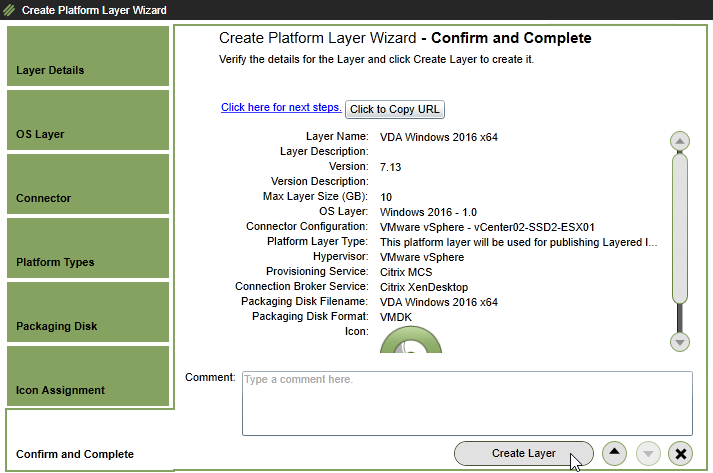The height and width of the screenshot is (473, 713).
Task: Click the Packaging Disk Filename value
Action: (x=439, y=302)
